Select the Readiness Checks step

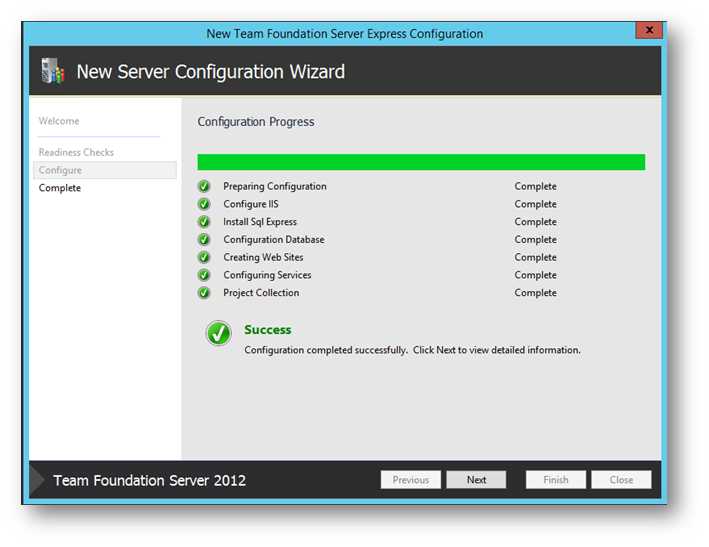tap(76, 152)
